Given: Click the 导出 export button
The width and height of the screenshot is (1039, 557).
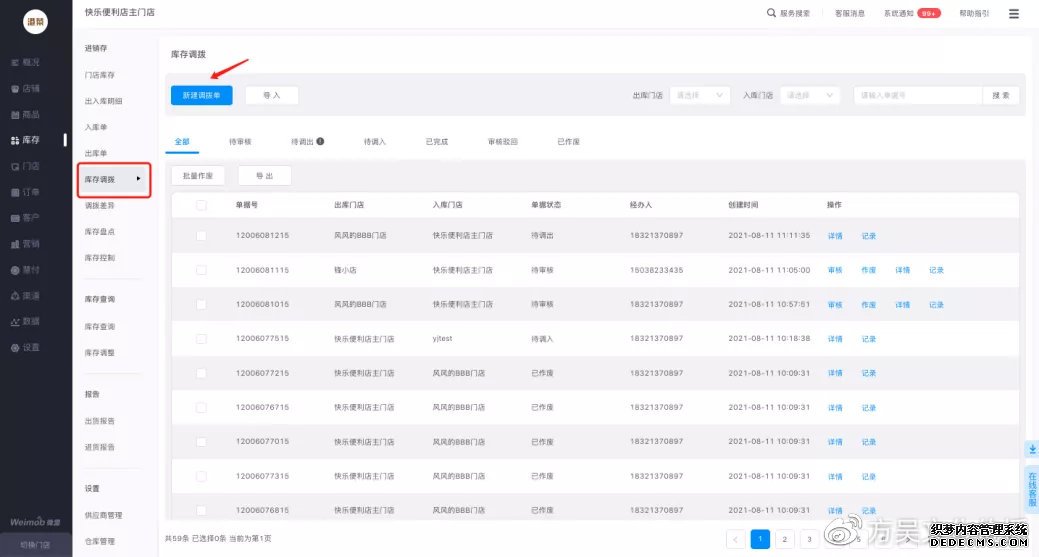Looking at the screenshot, I should tap(264, 176).
